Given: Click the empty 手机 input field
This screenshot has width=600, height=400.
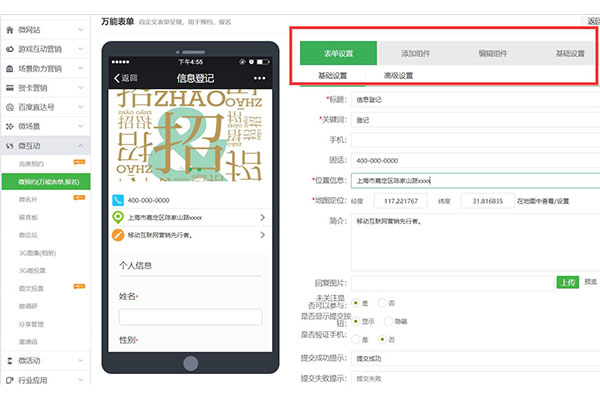Looking at the screenshot, I should tap(476, 140).
